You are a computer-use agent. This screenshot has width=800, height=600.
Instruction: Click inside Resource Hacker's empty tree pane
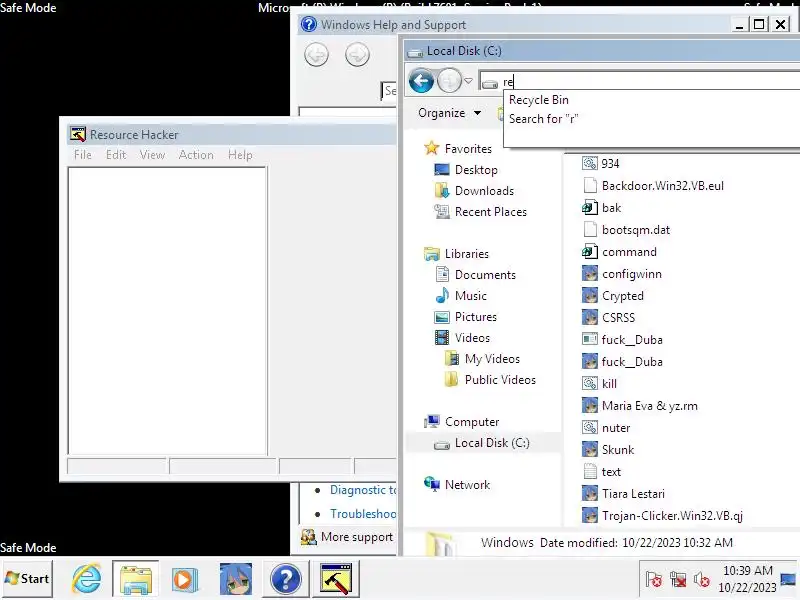click(x=167, y=310)
